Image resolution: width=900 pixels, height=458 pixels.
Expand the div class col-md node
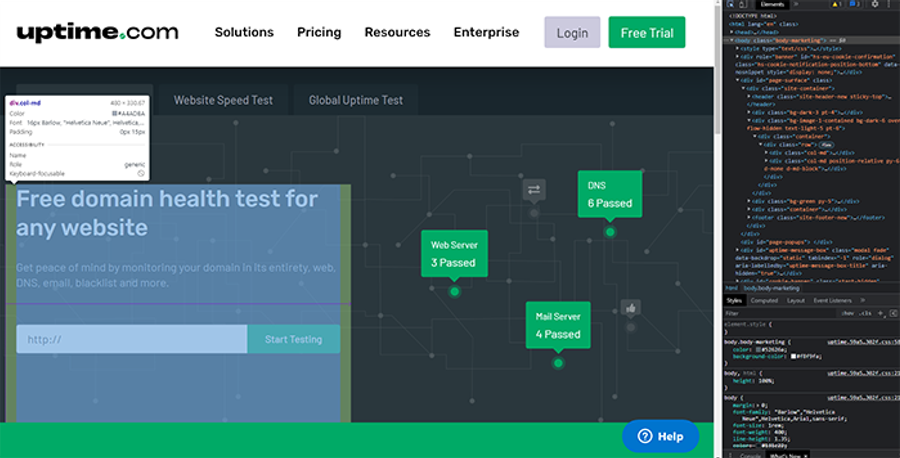pos(766,153)
